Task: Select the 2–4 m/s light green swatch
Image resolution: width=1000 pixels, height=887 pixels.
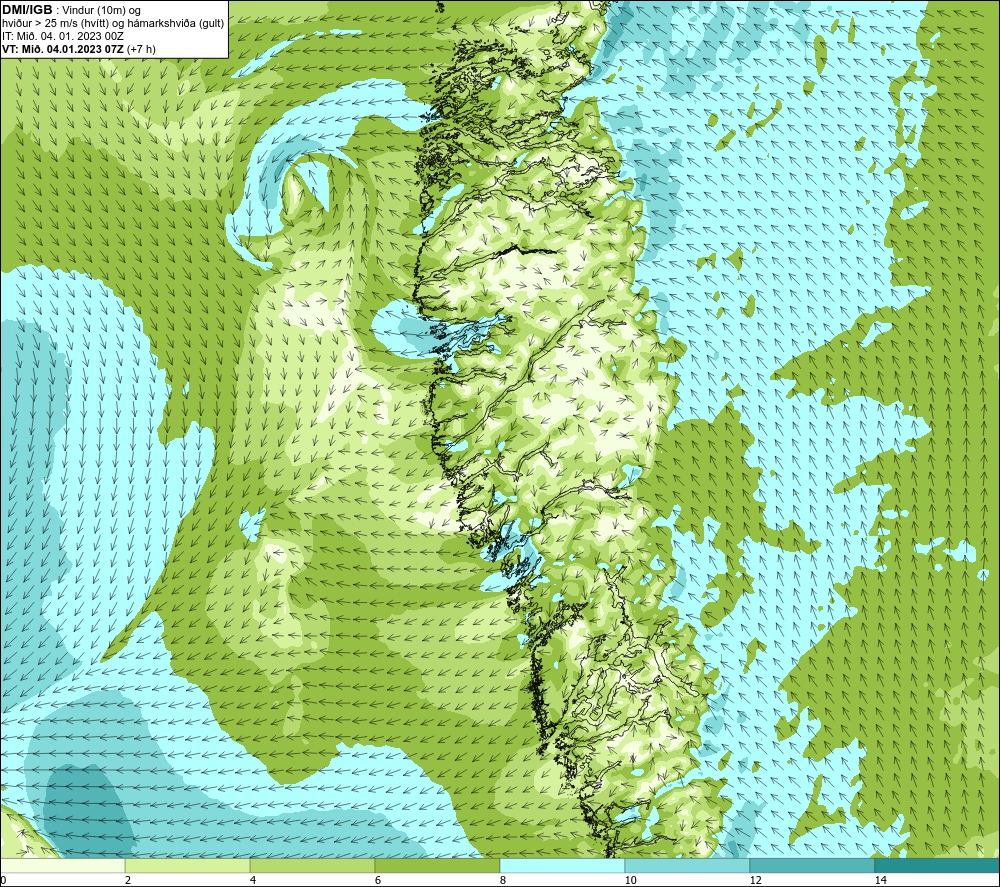Action: point(188,865)
